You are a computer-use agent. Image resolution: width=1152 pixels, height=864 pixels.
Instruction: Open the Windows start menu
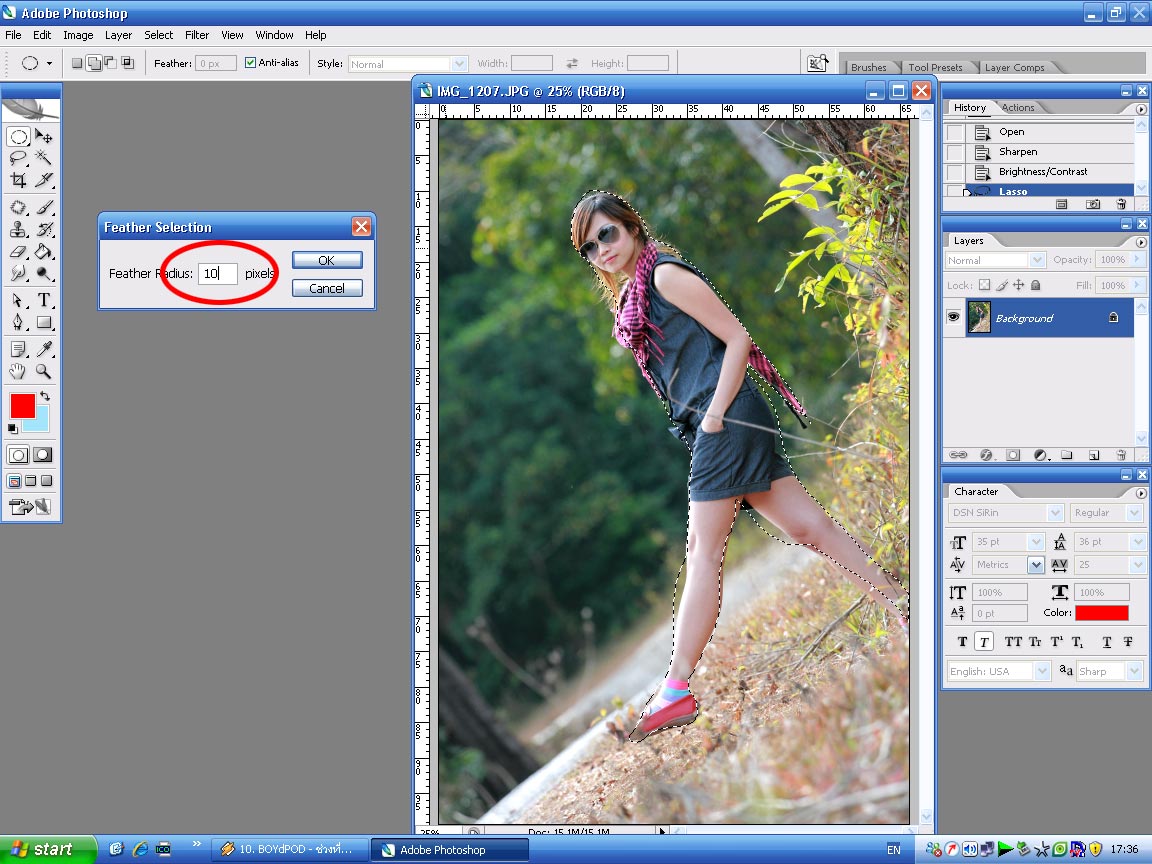(x=48, y=849)
